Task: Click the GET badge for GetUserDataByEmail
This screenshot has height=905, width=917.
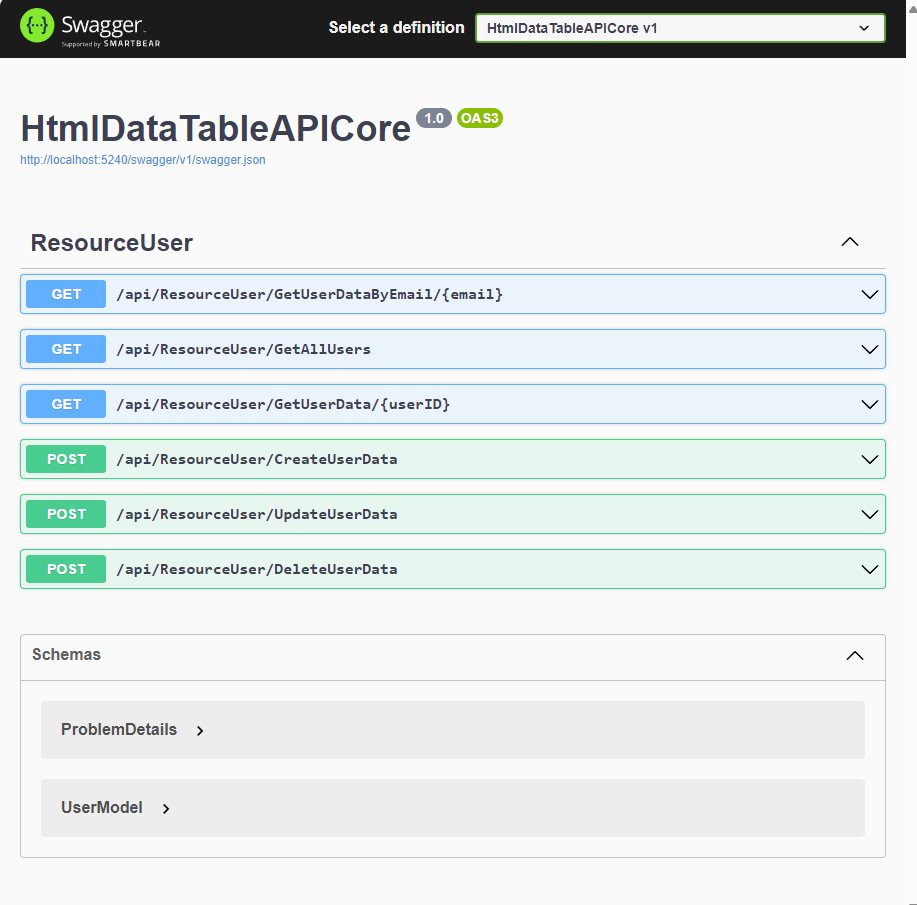Action: 66,294
